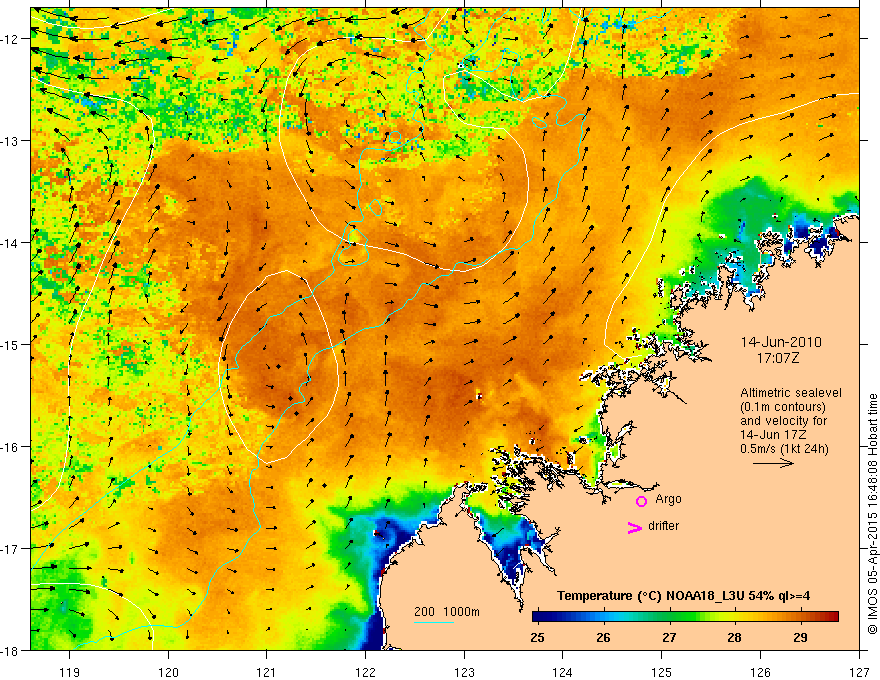Screen dimensions: 880x680
Task: Click the colorbar tick label '25'
Action: tap(537, 637)
